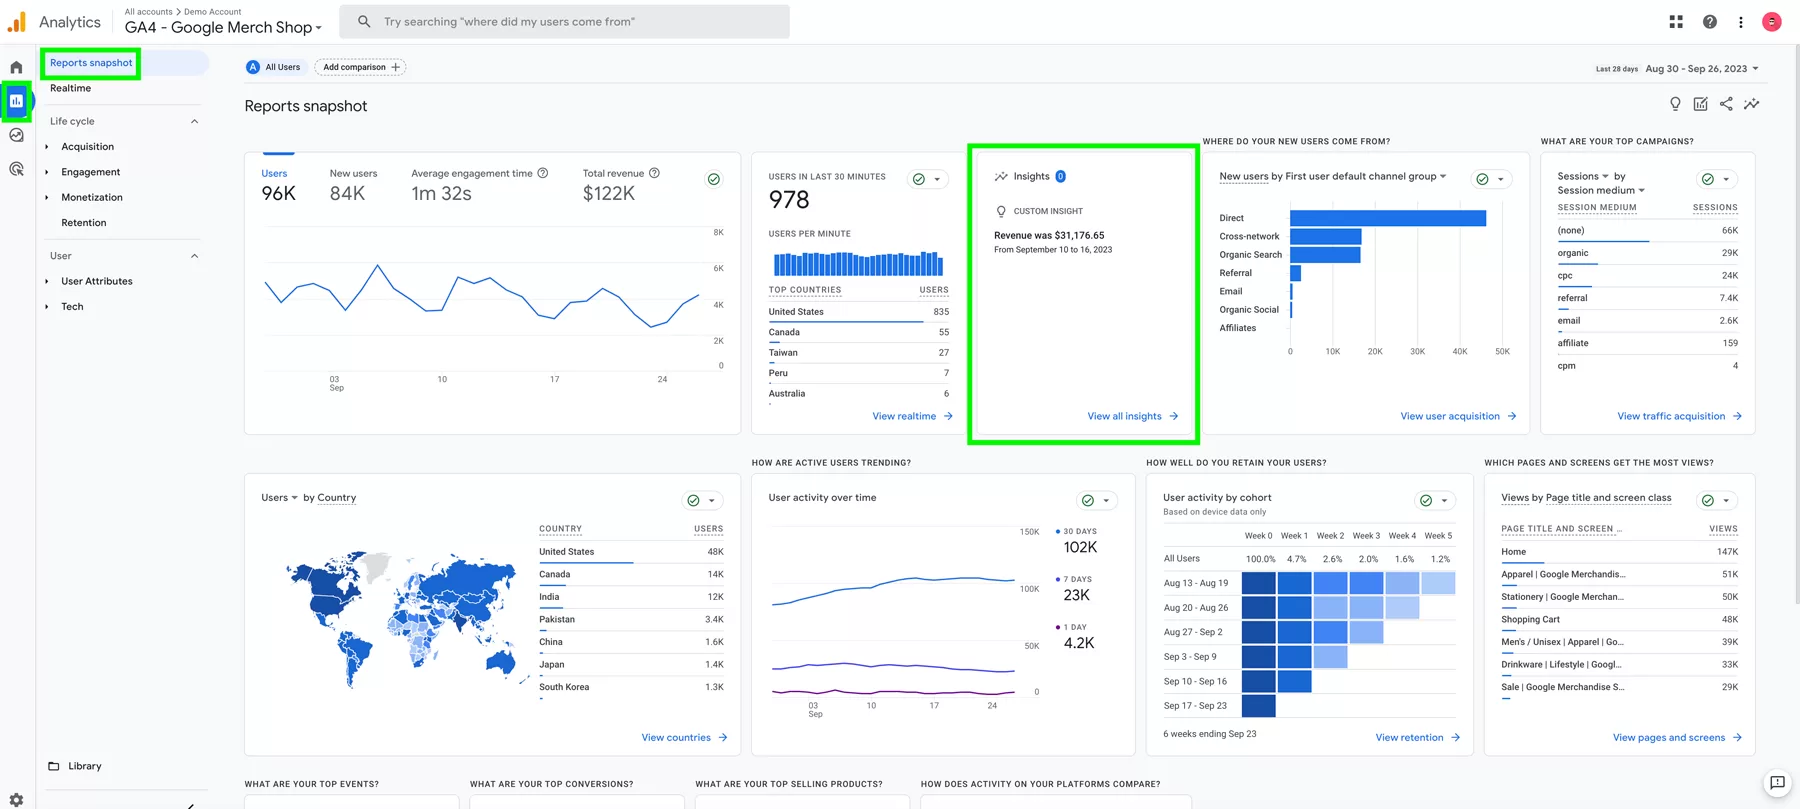Click data quality check on Views by Page card

coord(1708,500)
